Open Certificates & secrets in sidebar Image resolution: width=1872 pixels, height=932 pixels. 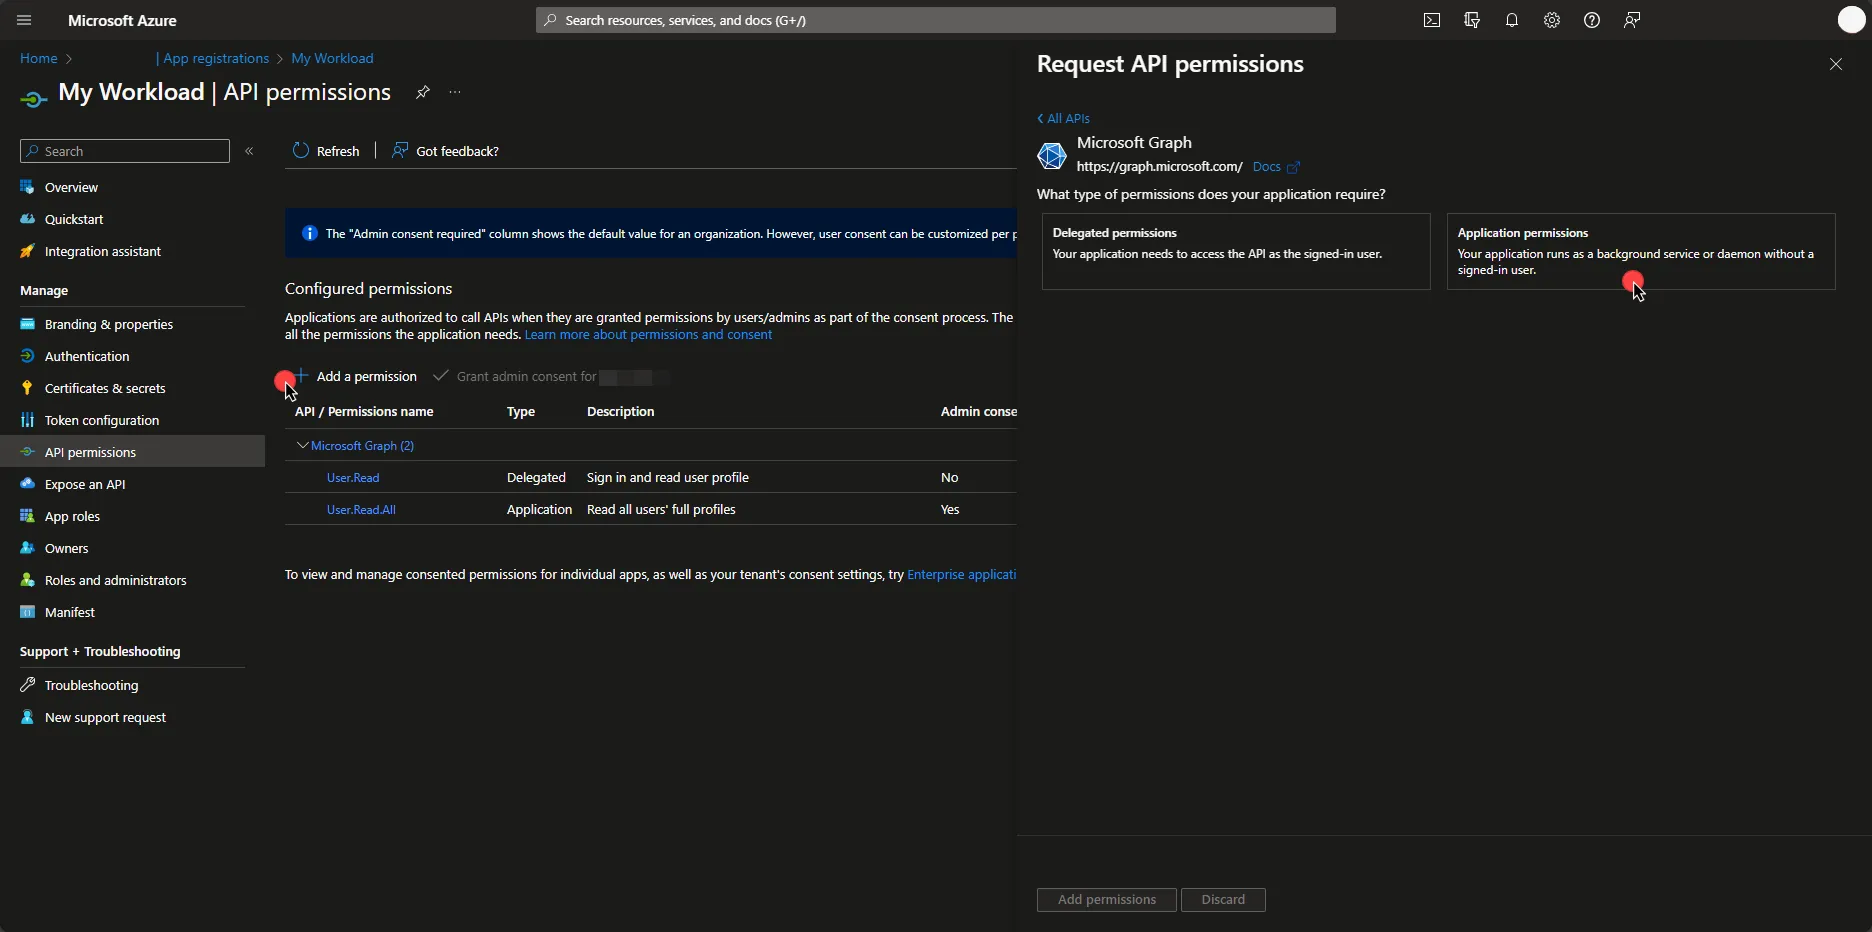[106, 388]
